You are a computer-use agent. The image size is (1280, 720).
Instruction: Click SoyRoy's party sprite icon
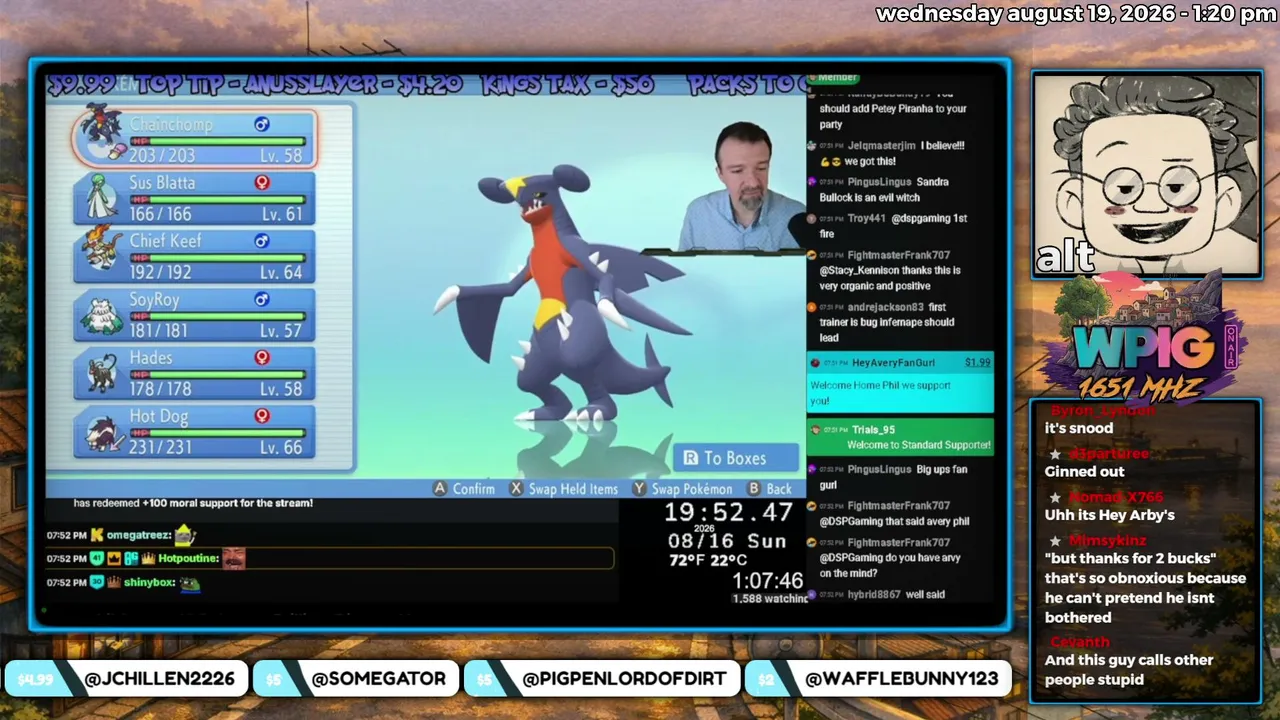point(101,314)
